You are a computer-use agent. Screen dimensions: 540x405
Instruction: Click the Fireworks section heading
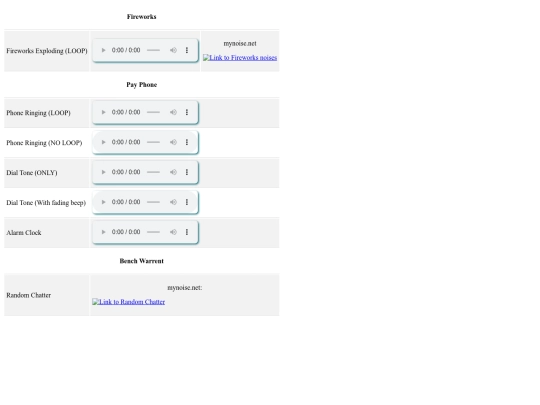pyautogui.click(x=142, y=17)
